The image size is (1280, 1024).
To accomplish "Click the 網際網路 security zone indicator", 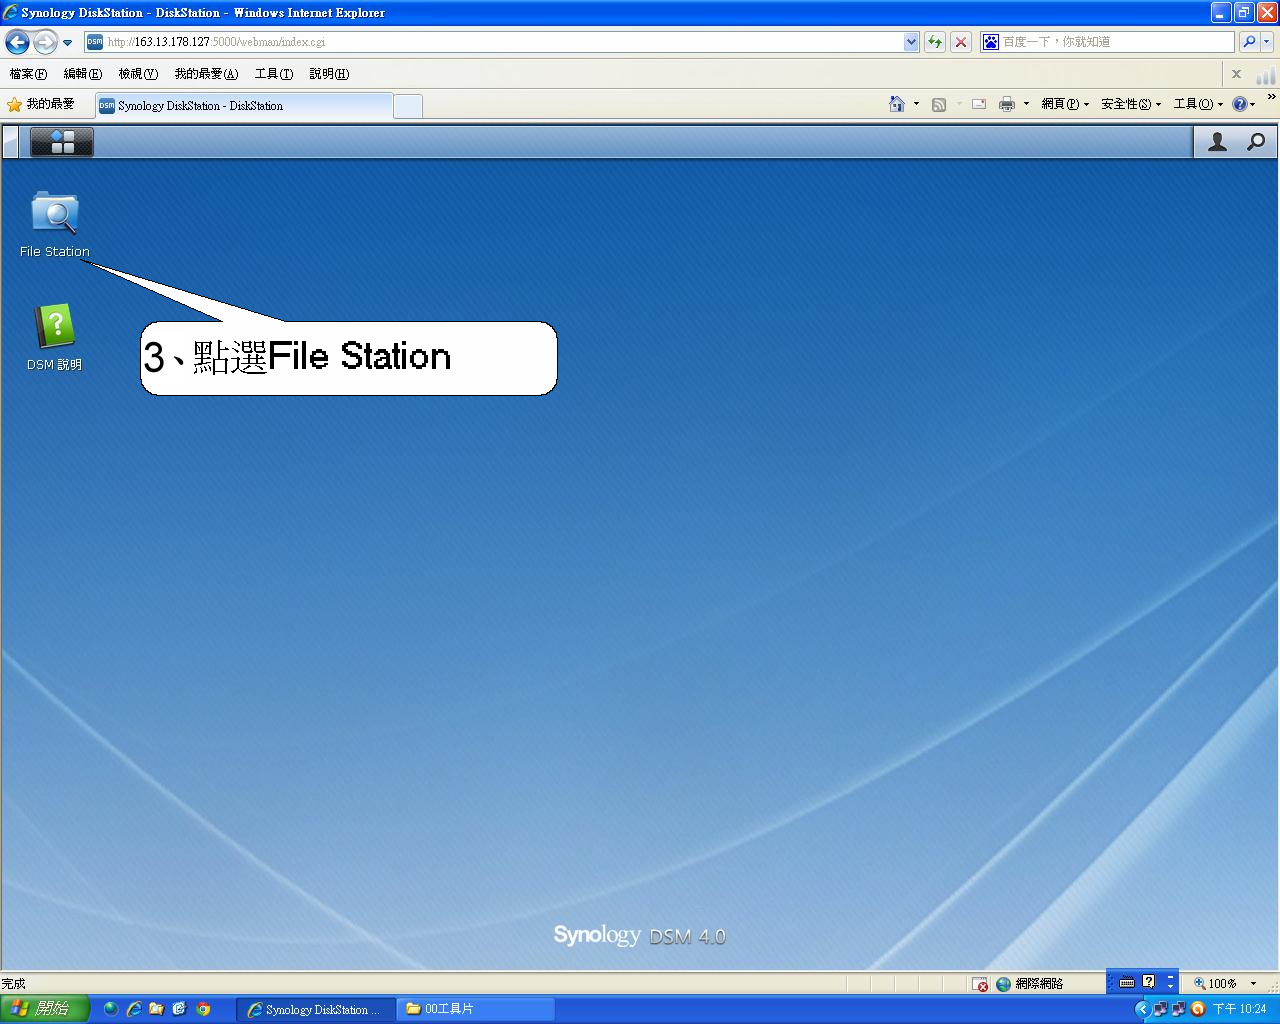I will 1030,984.
